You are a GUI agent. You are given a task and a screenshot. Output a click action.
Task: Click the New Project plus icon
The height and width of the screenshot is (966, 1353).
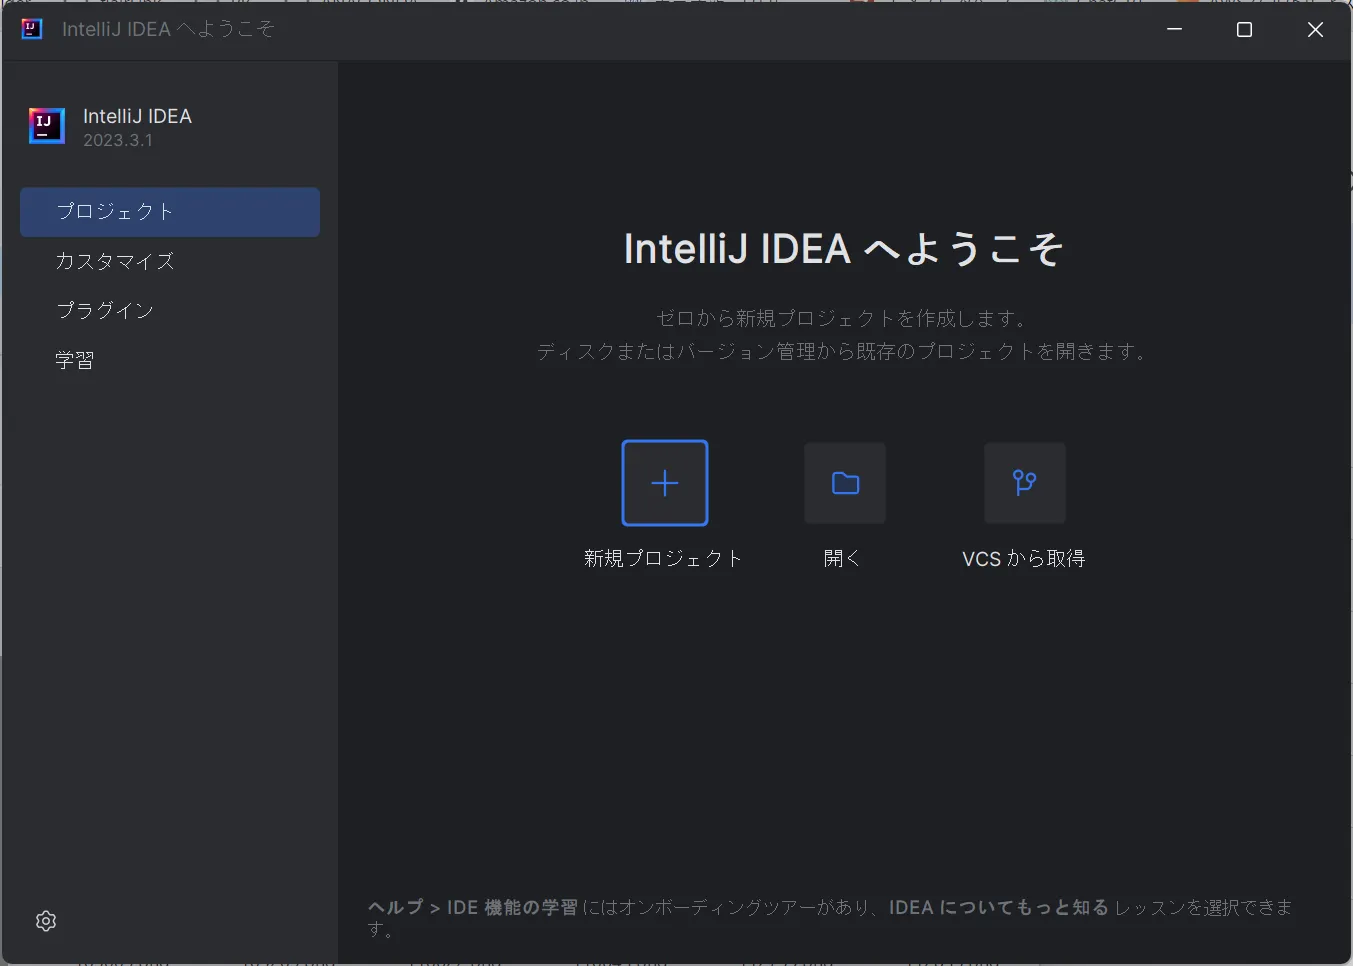coord(665,483)
